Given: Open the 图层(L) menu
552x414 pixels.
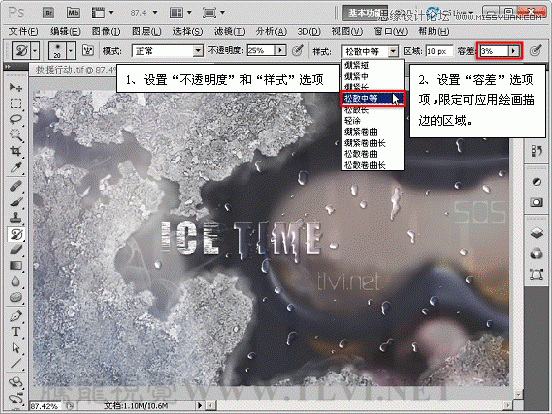Looking at the screenshot, I should 147,31.
